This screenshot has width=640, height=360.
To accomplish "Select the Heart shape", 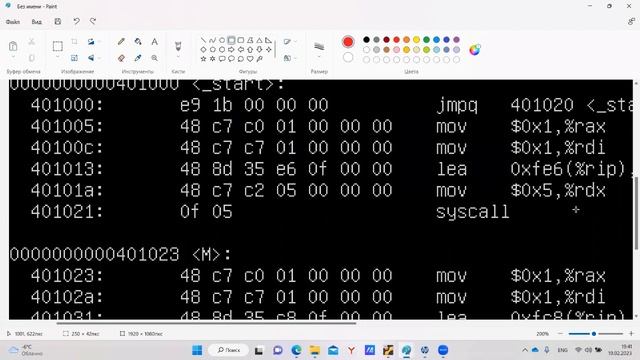I will click(250, 59).
